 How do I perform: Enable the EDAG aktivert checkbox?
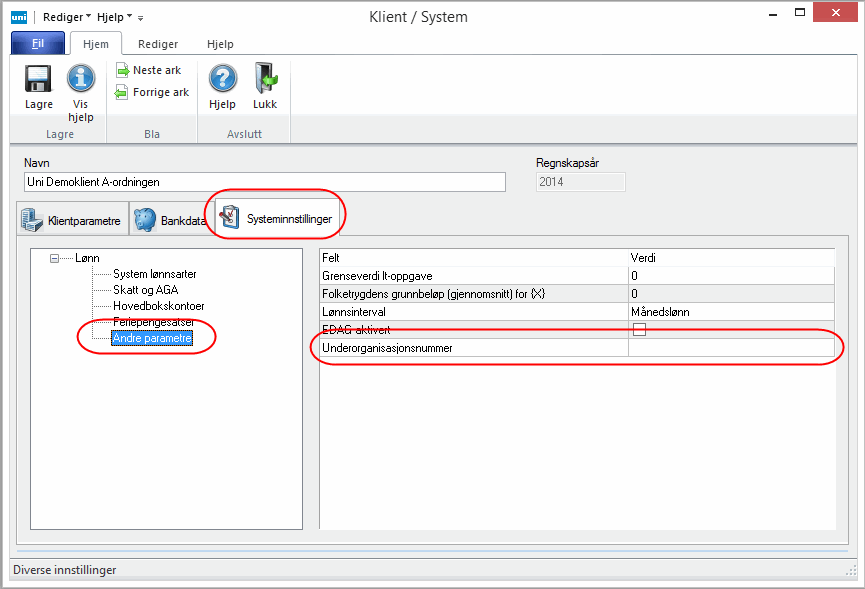tap(640, 330)
